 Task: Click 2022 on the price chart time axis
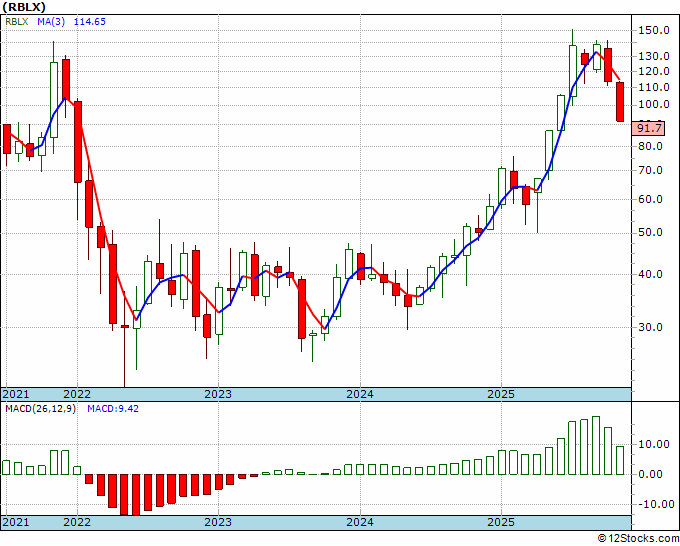click(77, 394)
